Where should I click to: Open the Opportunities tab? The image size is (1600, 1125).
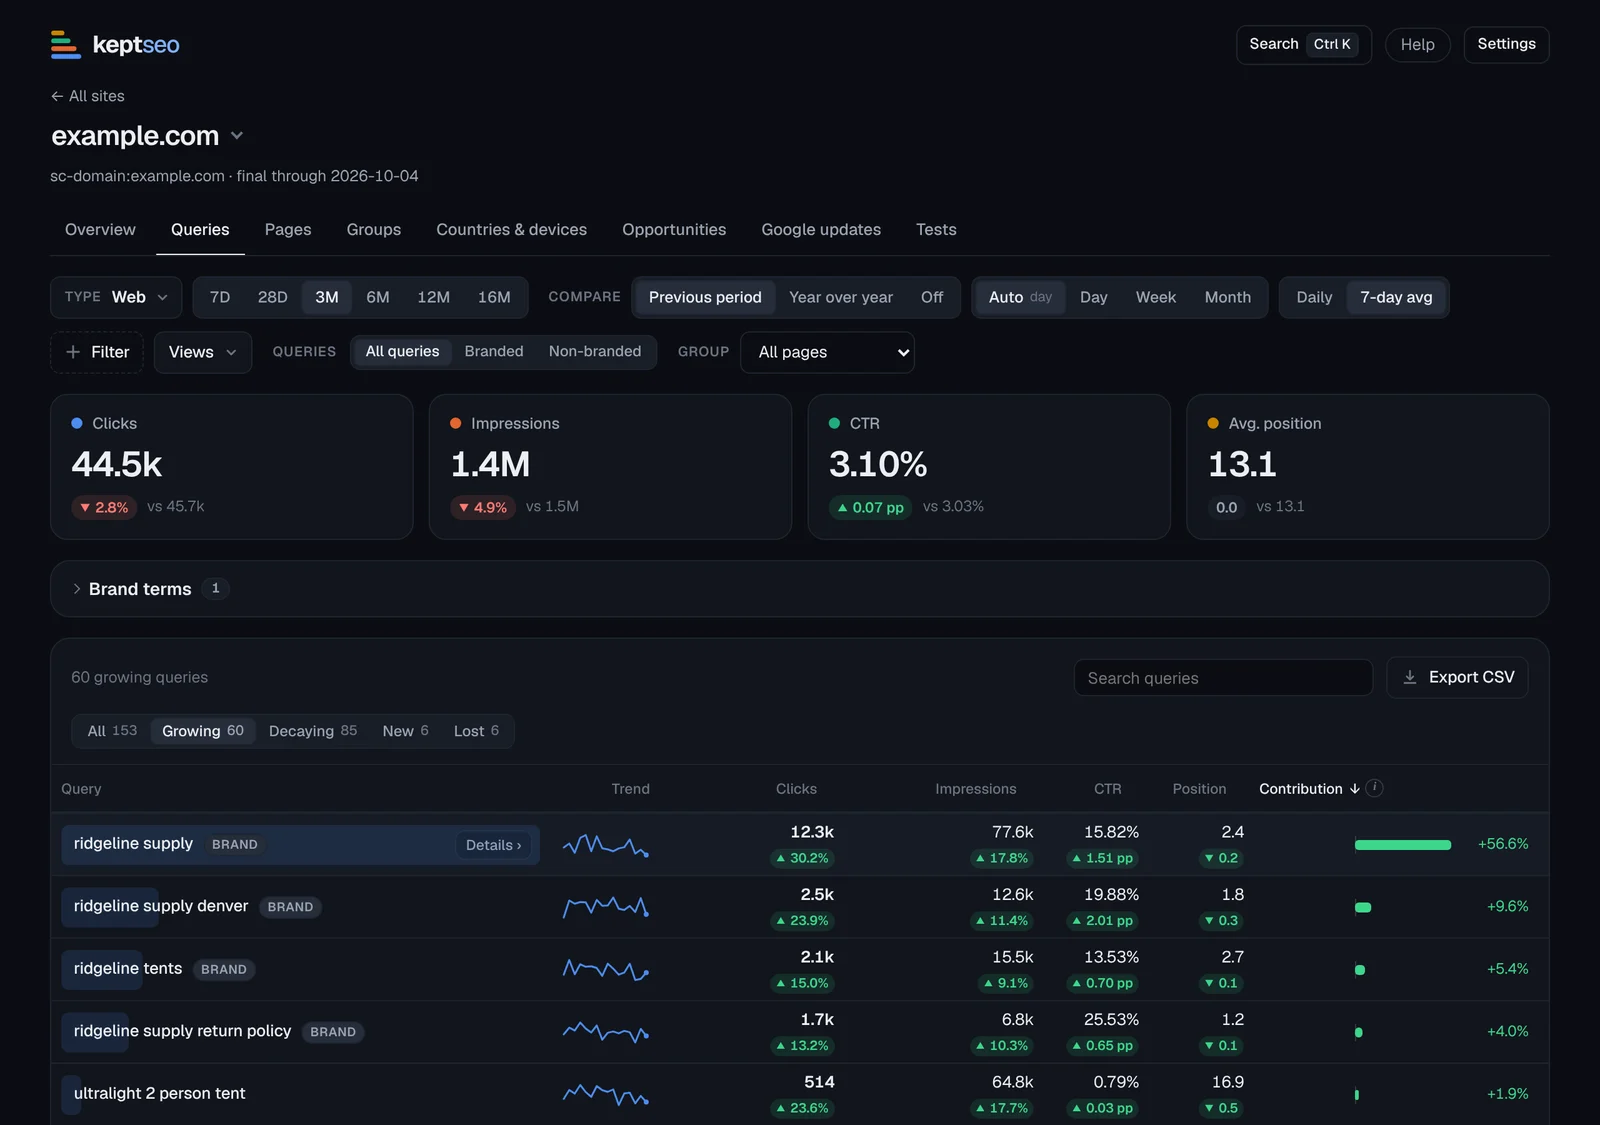point(674,230)
